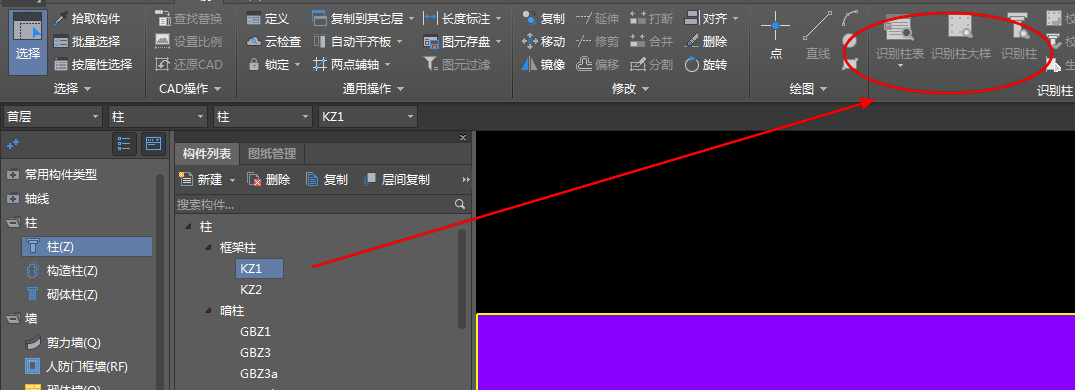Viewport: 1075px width, 390px height.
Task: Click the search magnifier icon
Action: pos(460,204)
